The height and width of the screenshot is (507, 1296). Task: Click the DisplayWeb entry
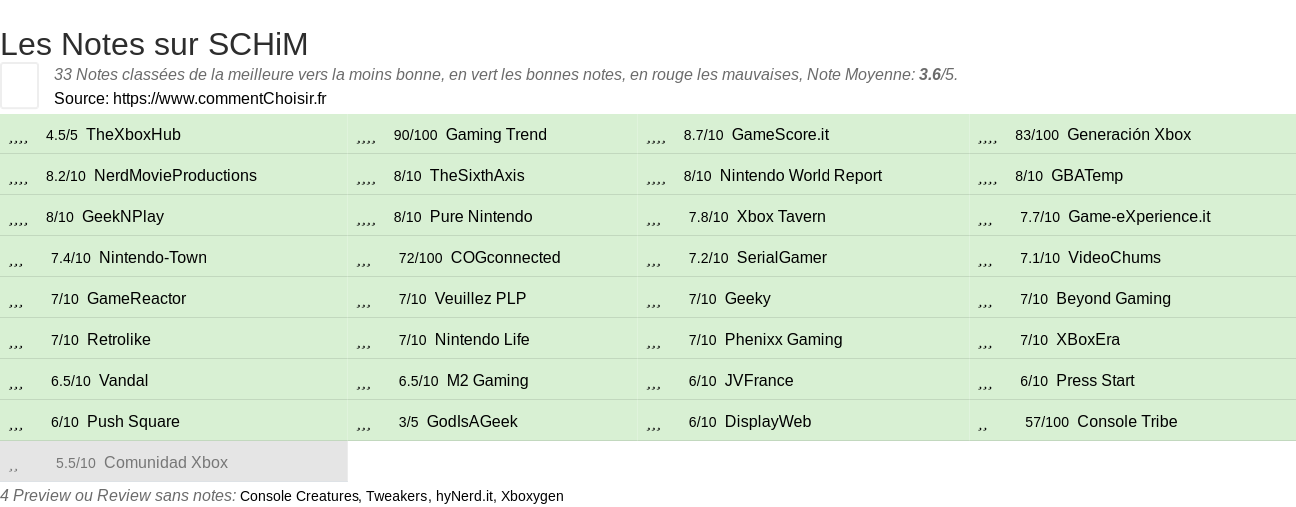tap(768, 422)
